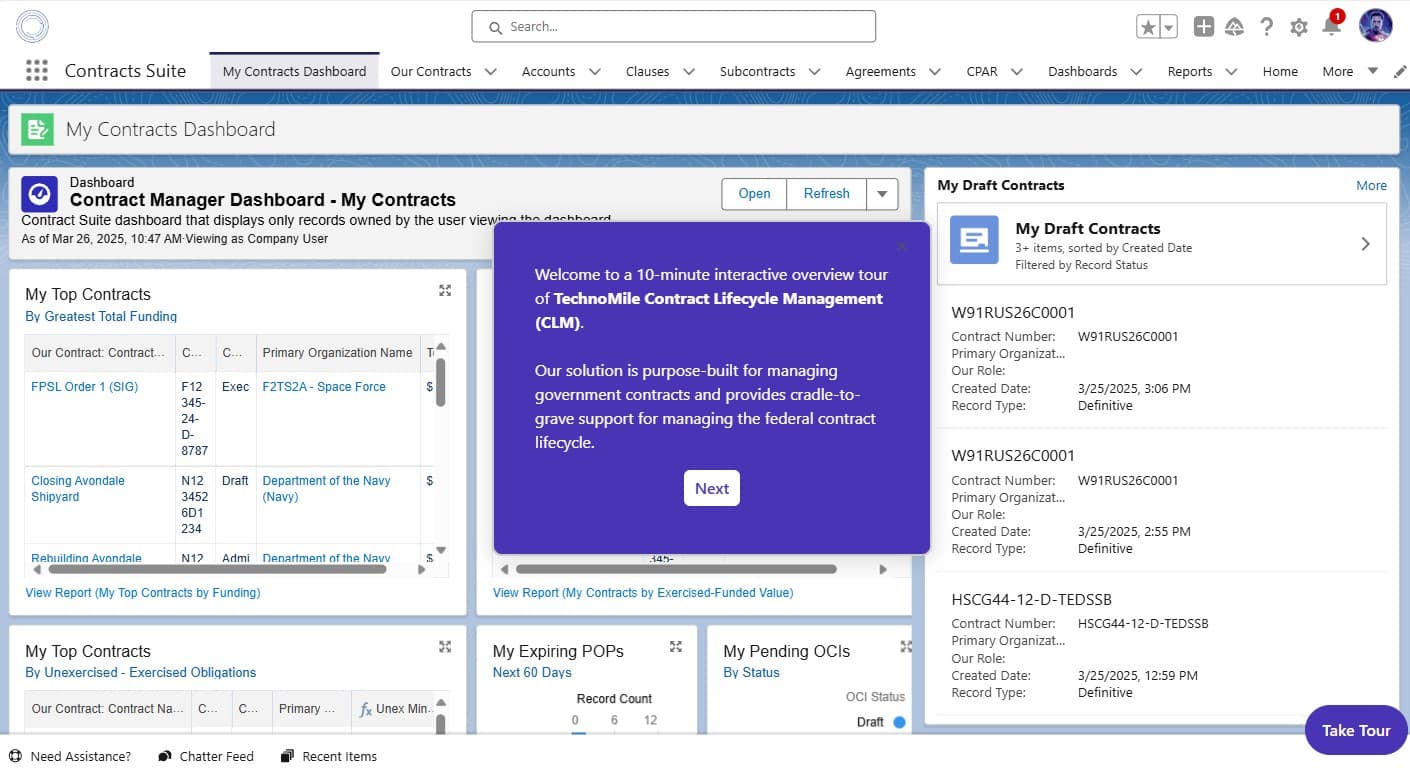This screenshot has height=768, width=1410.
Task: Open the favorites list dropdown arrow
Action: (1168, 27)
